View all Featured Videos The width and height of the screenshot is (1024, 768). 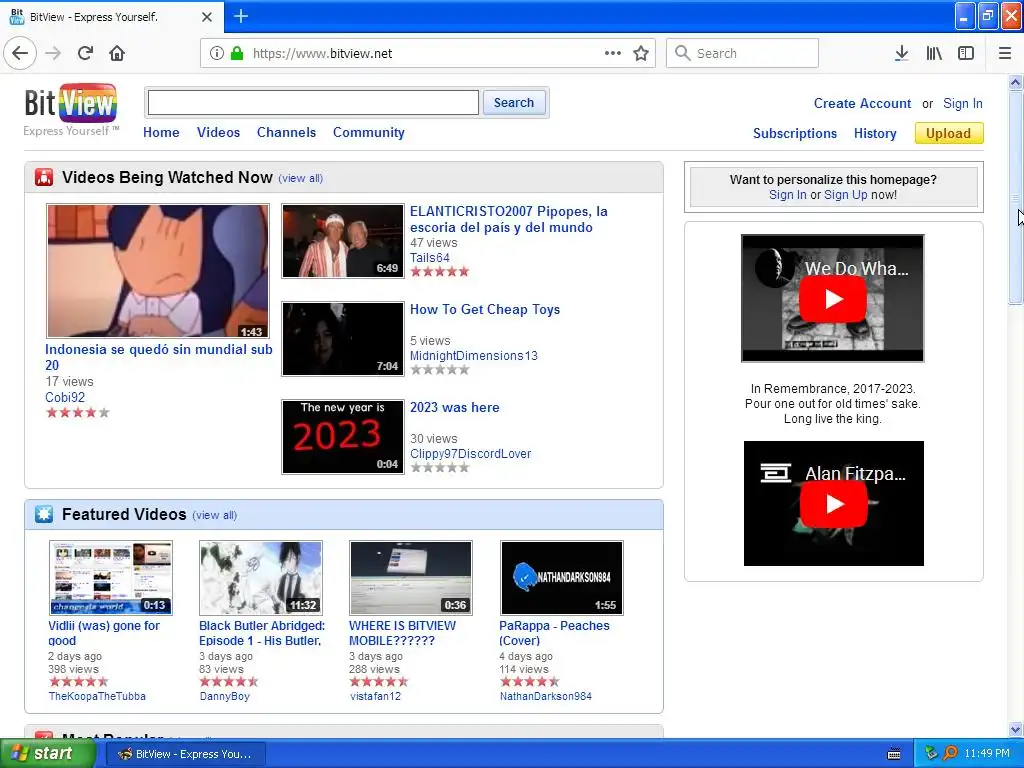click(x=214, y=515)
